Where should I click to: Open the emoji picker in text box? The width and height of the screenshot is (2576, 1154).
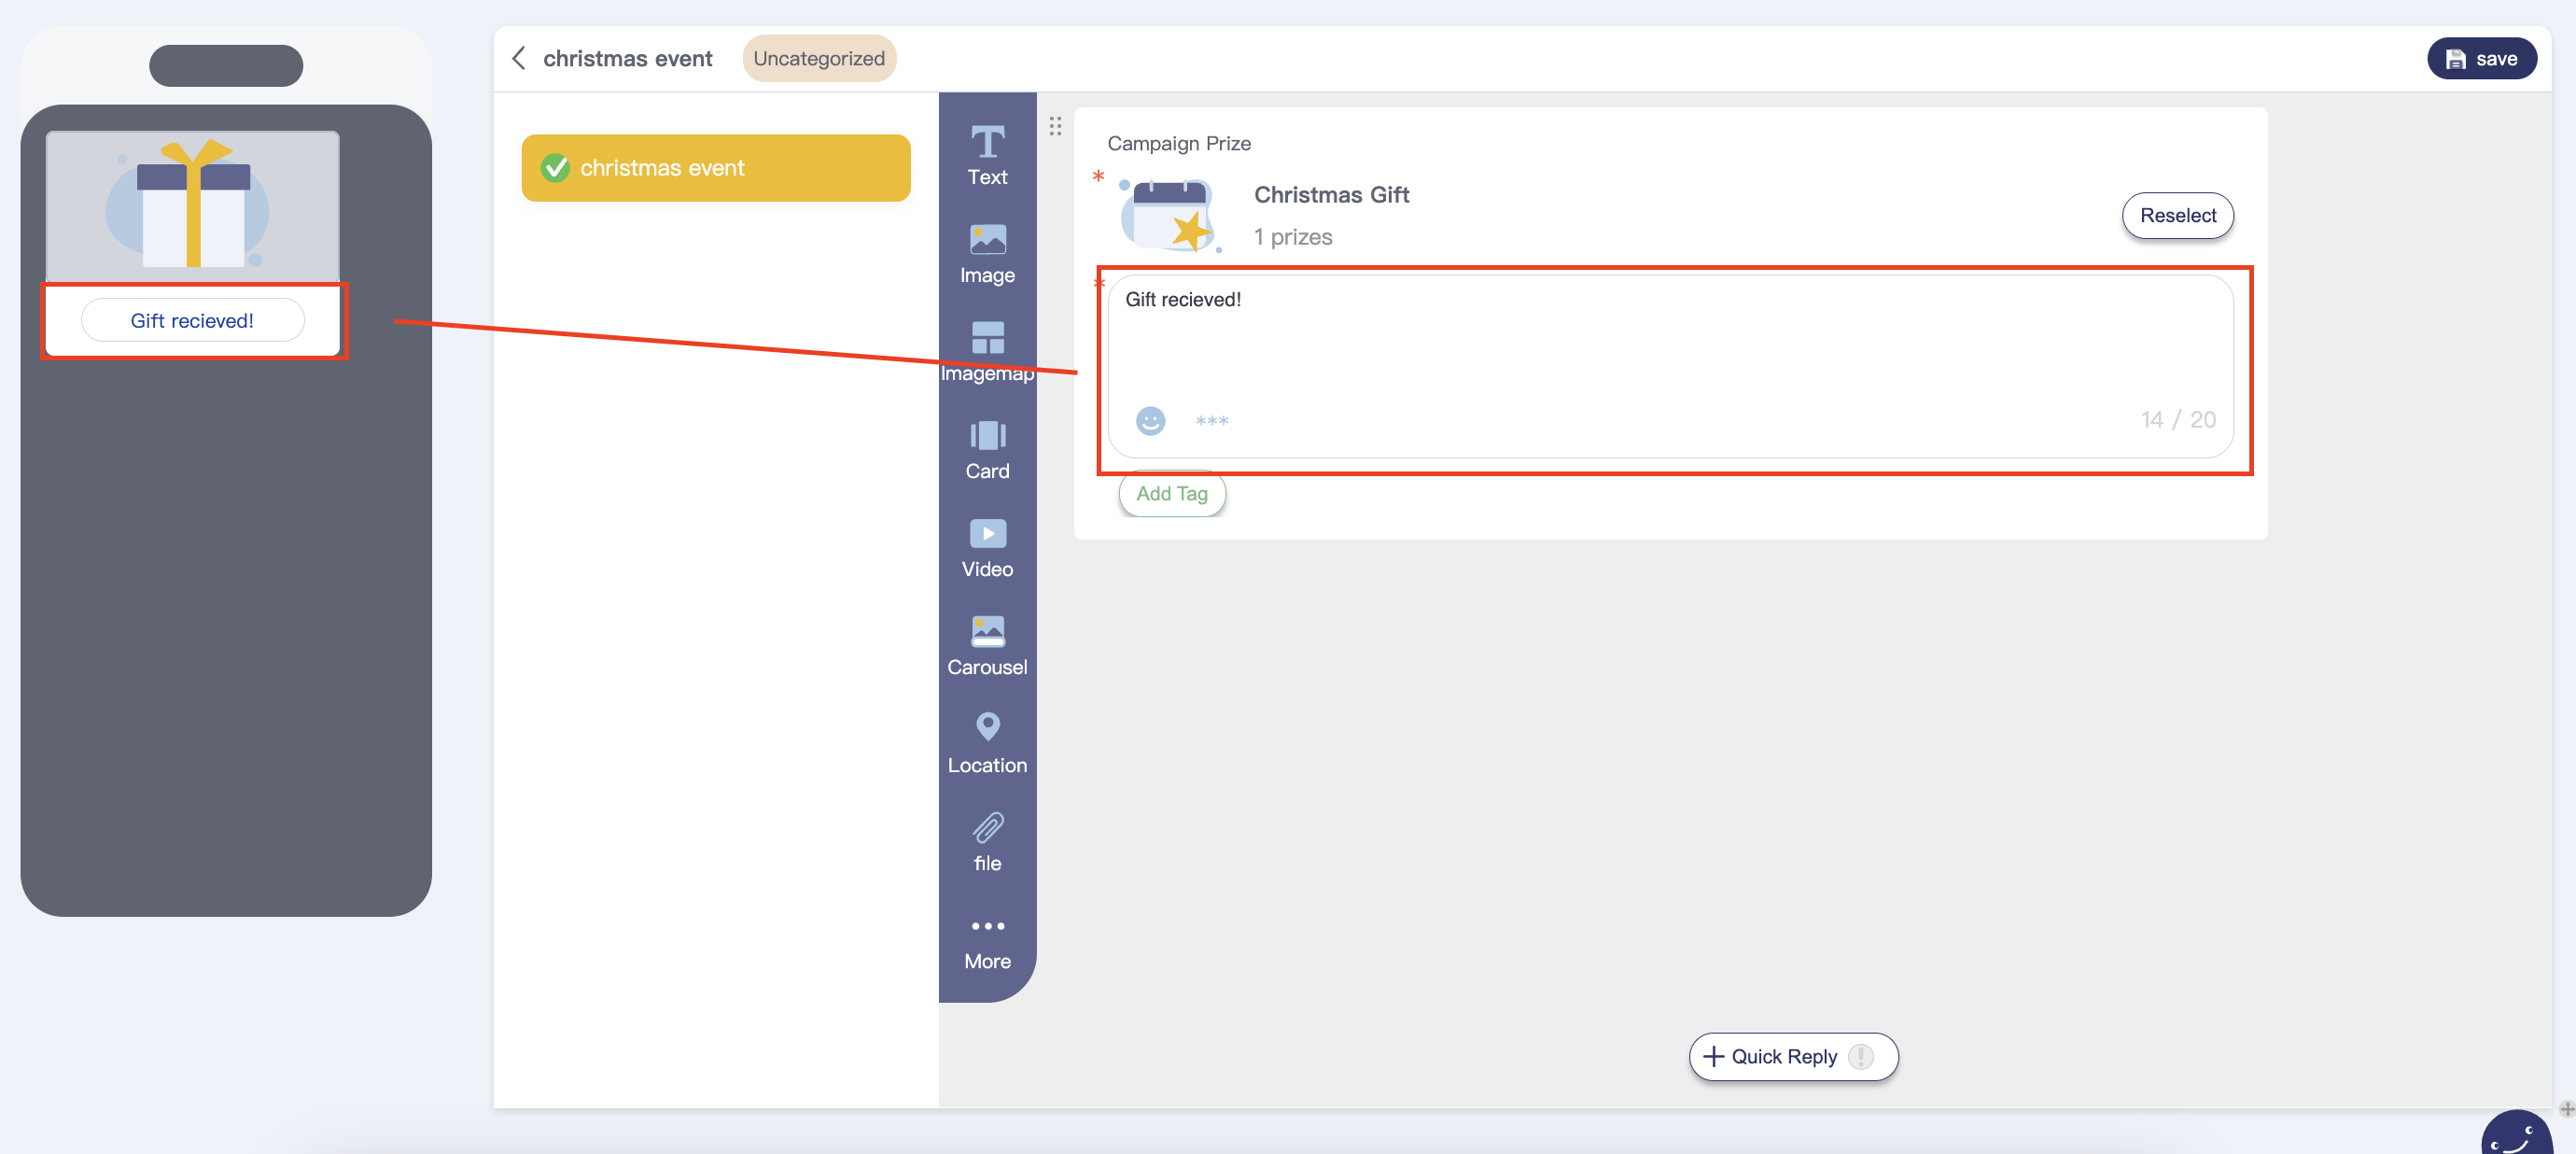1150,420
